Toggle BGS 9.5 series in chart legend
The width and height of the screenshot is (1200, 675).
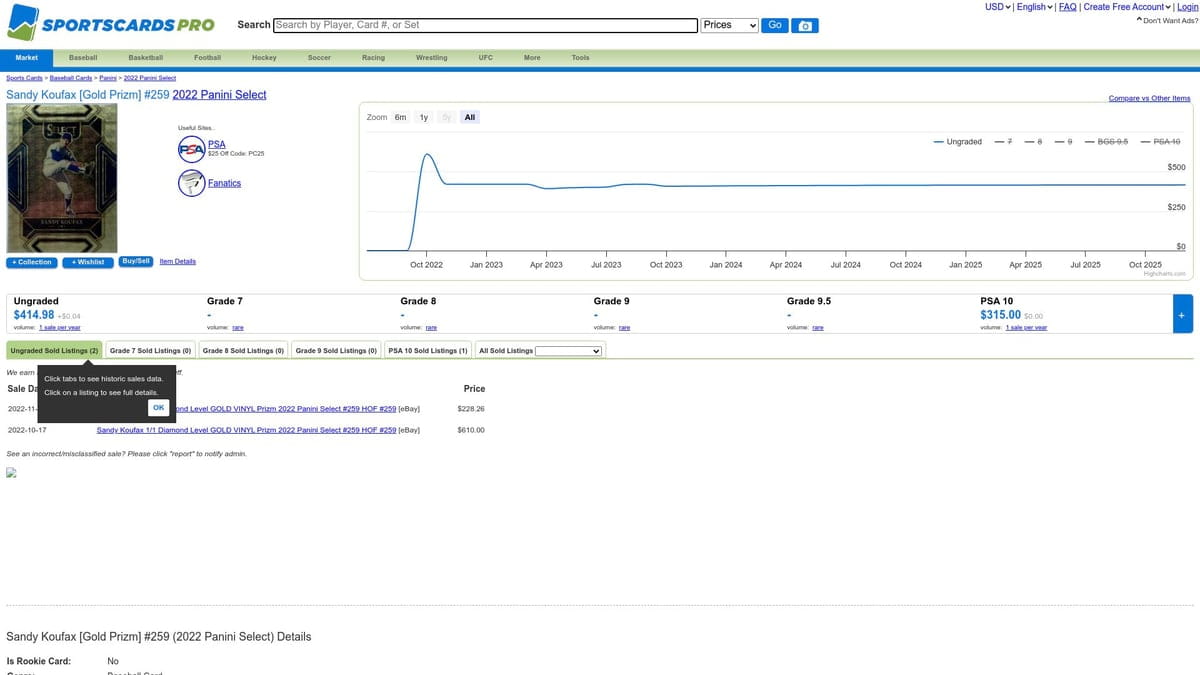1106,142
